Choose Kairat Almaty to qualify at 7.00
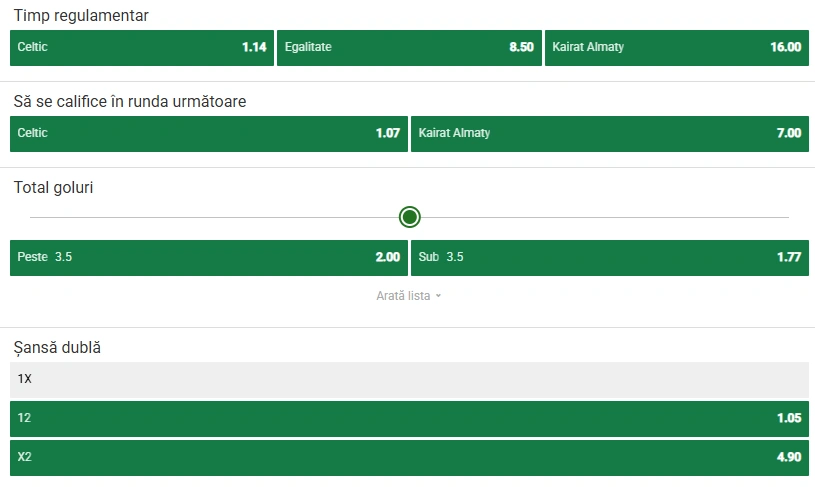This screenshot has height=487, width=815. point(610,134)
